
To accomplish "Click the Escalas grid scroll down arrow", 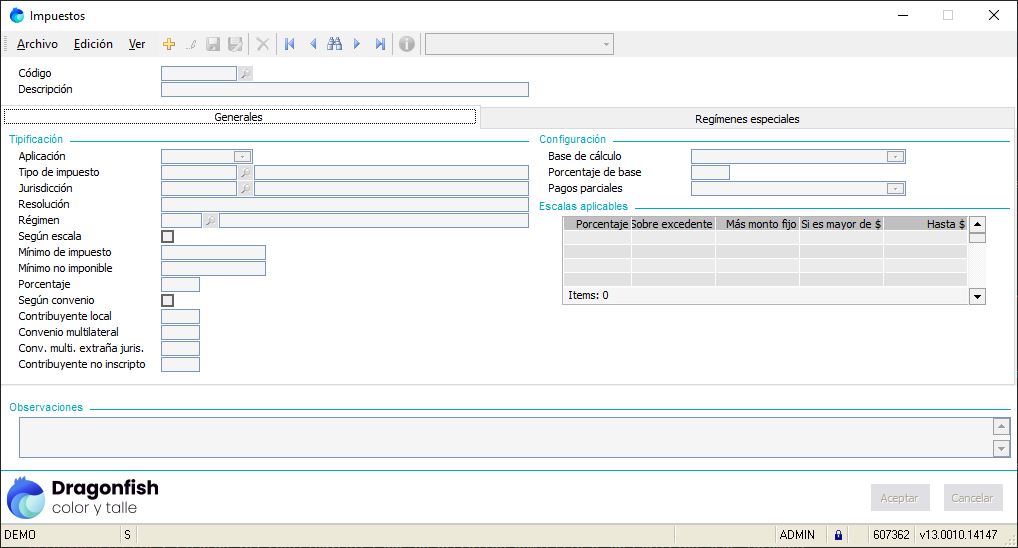I will pos(977,297).
